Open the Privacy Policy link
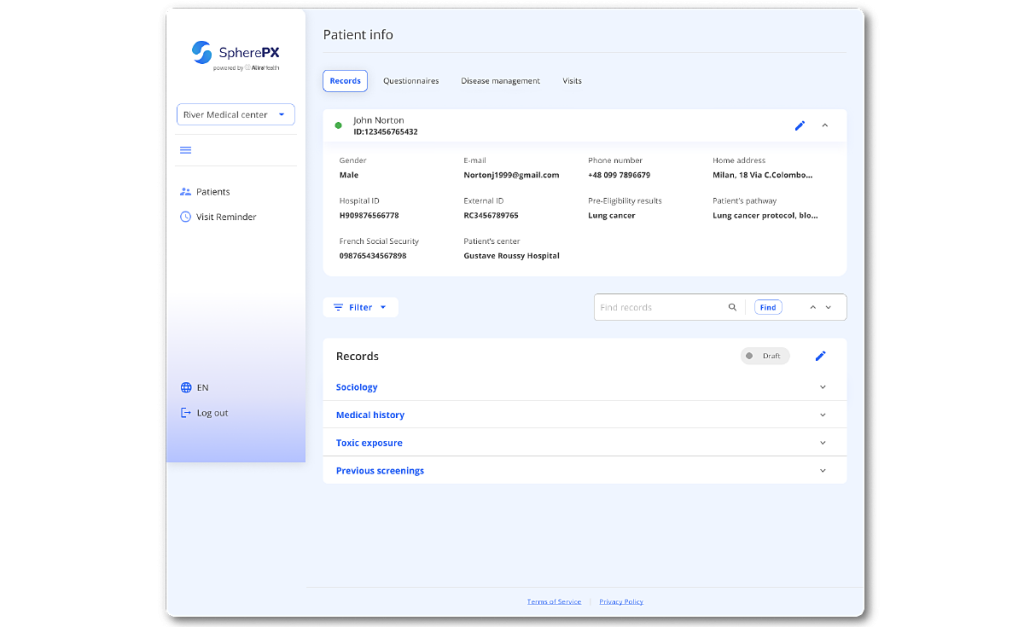 621,602
